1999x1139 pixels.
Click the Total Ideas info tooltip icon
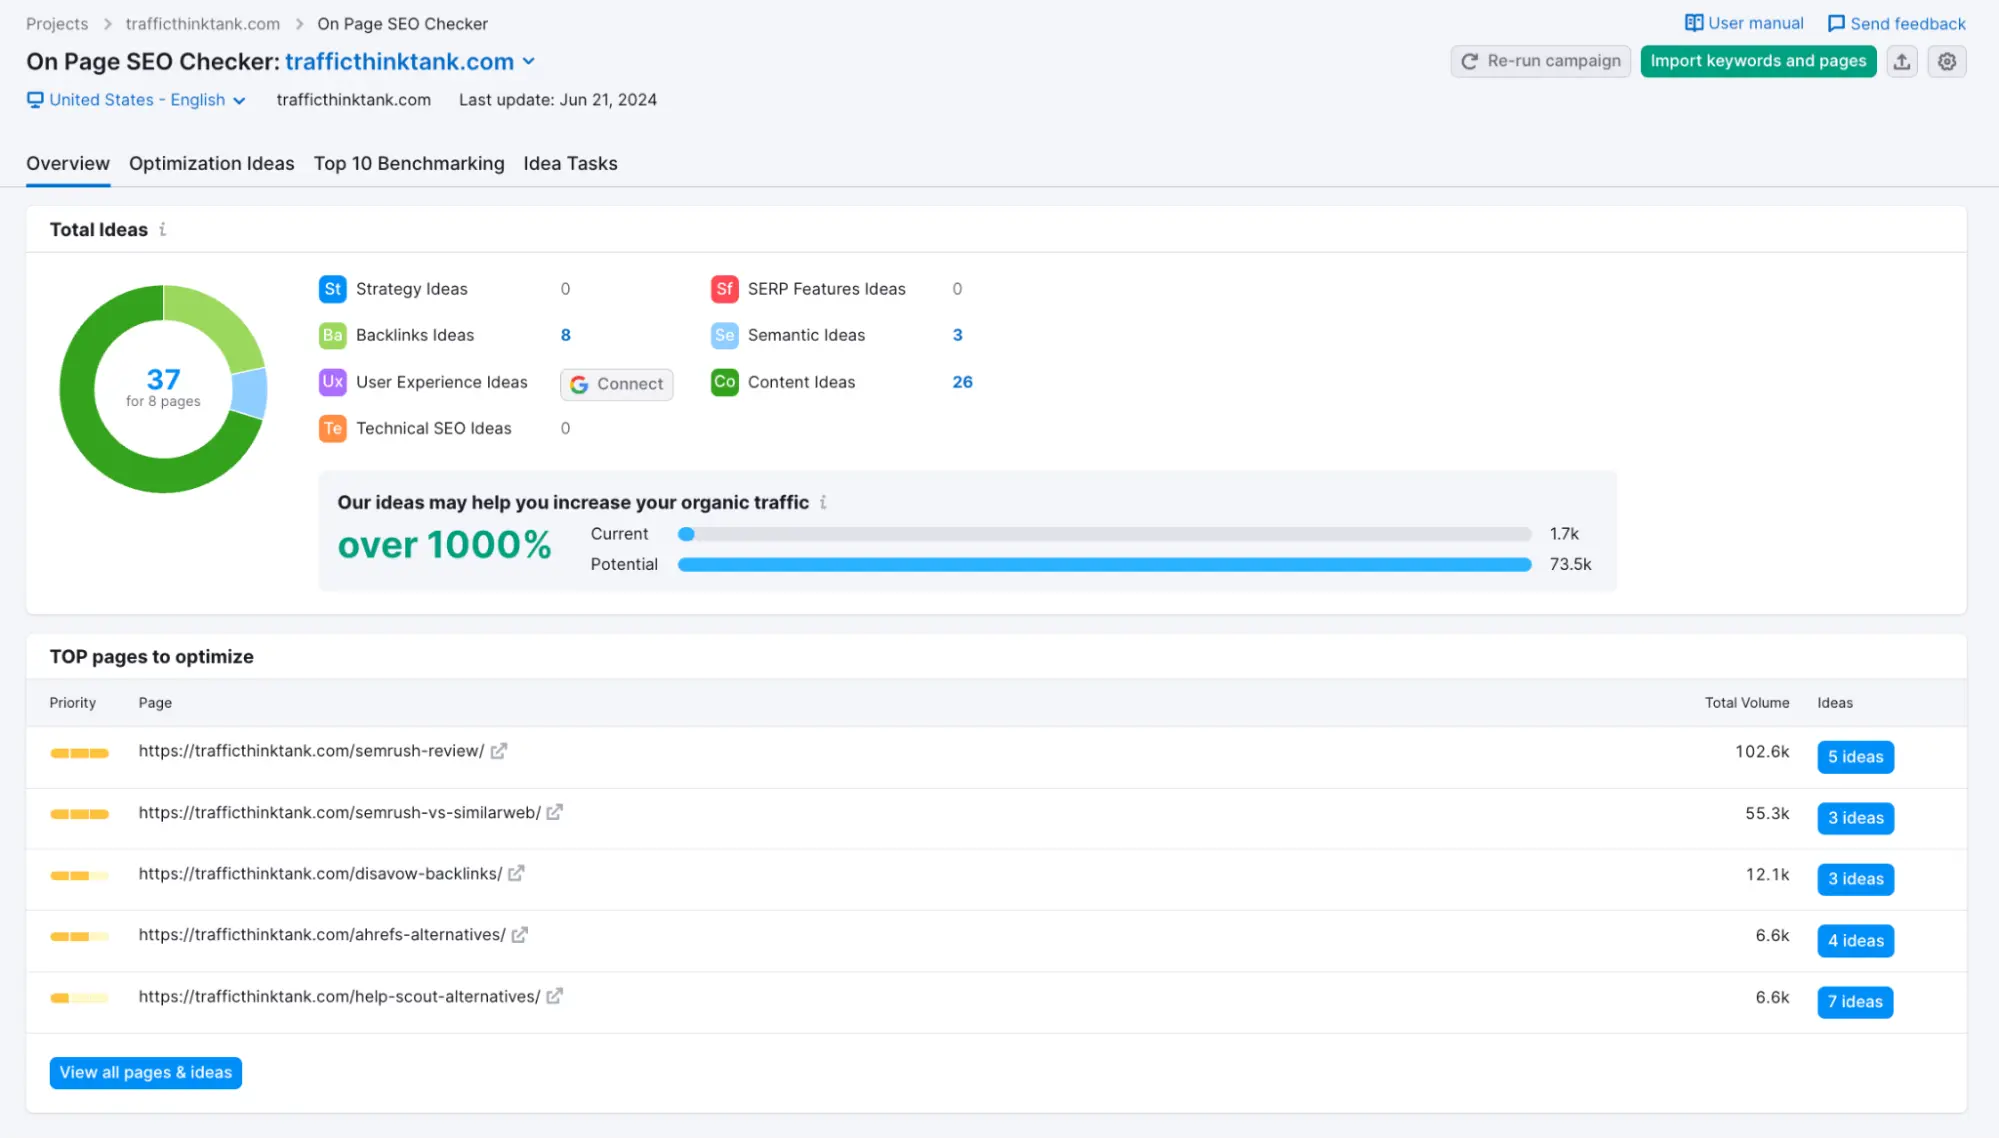tap(163, 229)
